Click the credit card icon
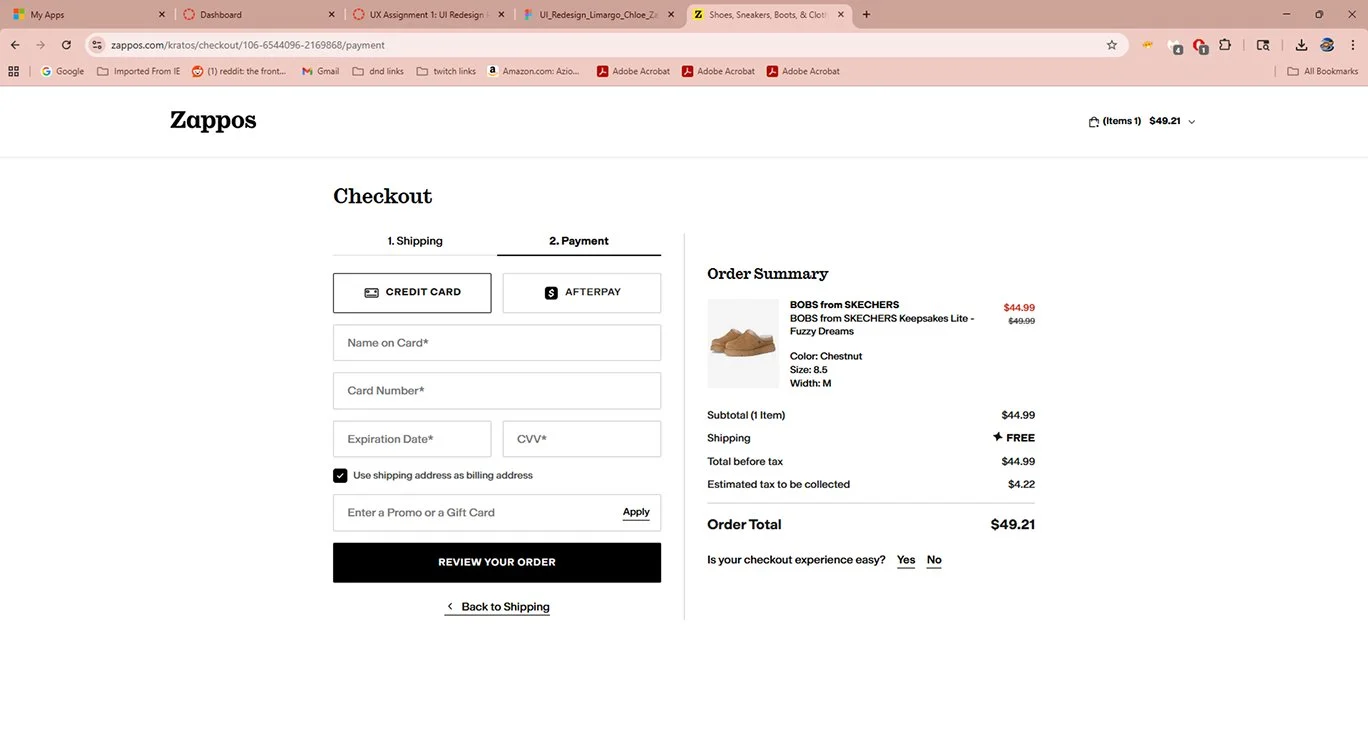This screenshot has width=1368, height=736. pyautogui.click(x=371, y=293)
